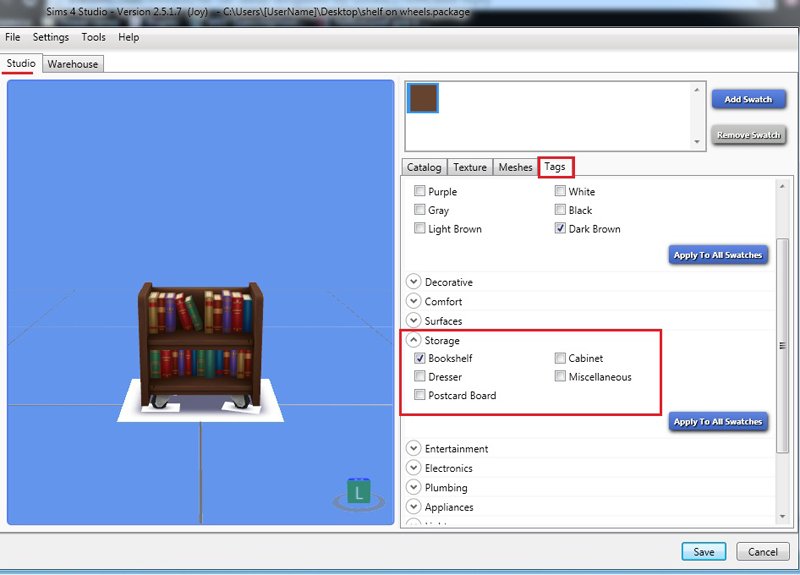Expand the Plumbing tag section

pyautogui.click(x=414, y=488)
